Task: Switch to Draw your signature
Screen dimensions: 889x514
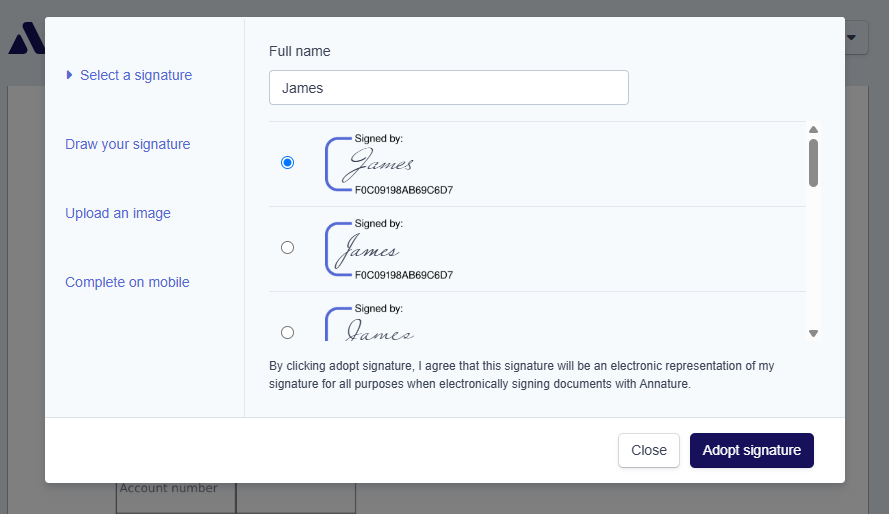Action: pos(128,144)
